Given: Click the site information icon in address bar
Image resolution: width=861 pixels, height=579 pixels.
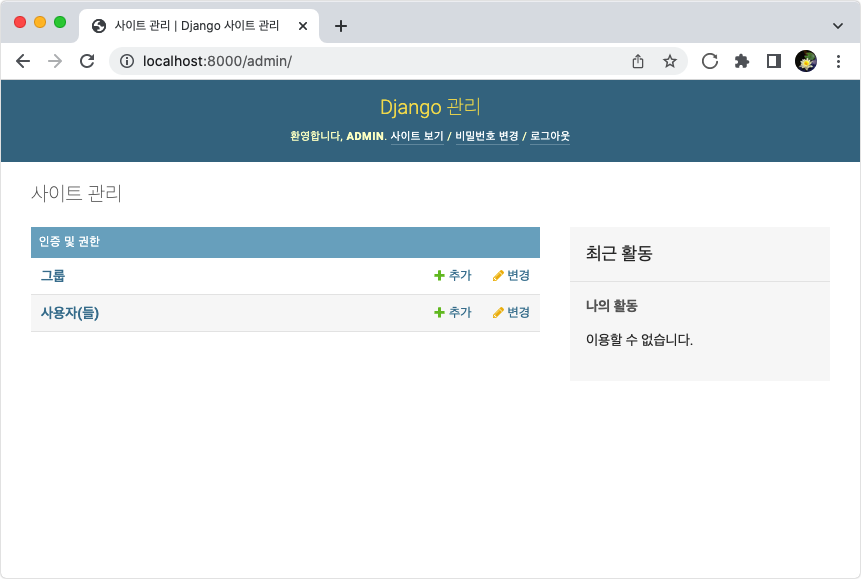Looking at the screenshot, I should (x=127, y=61).
